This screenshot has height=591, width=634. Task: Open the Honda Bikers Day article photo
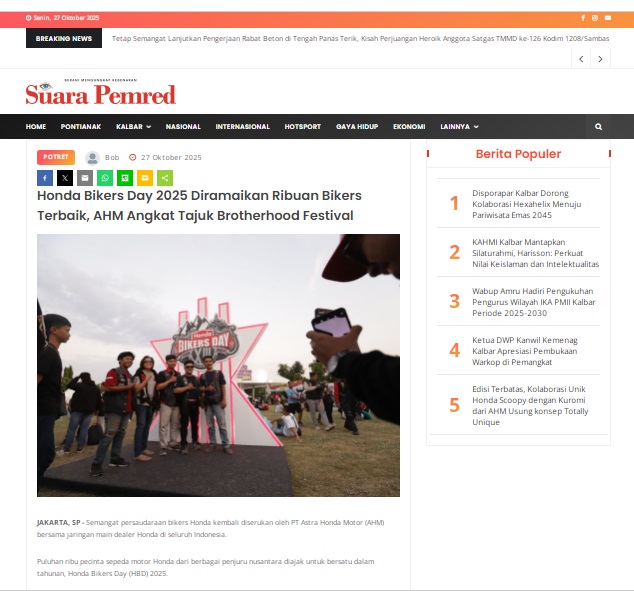218,365
